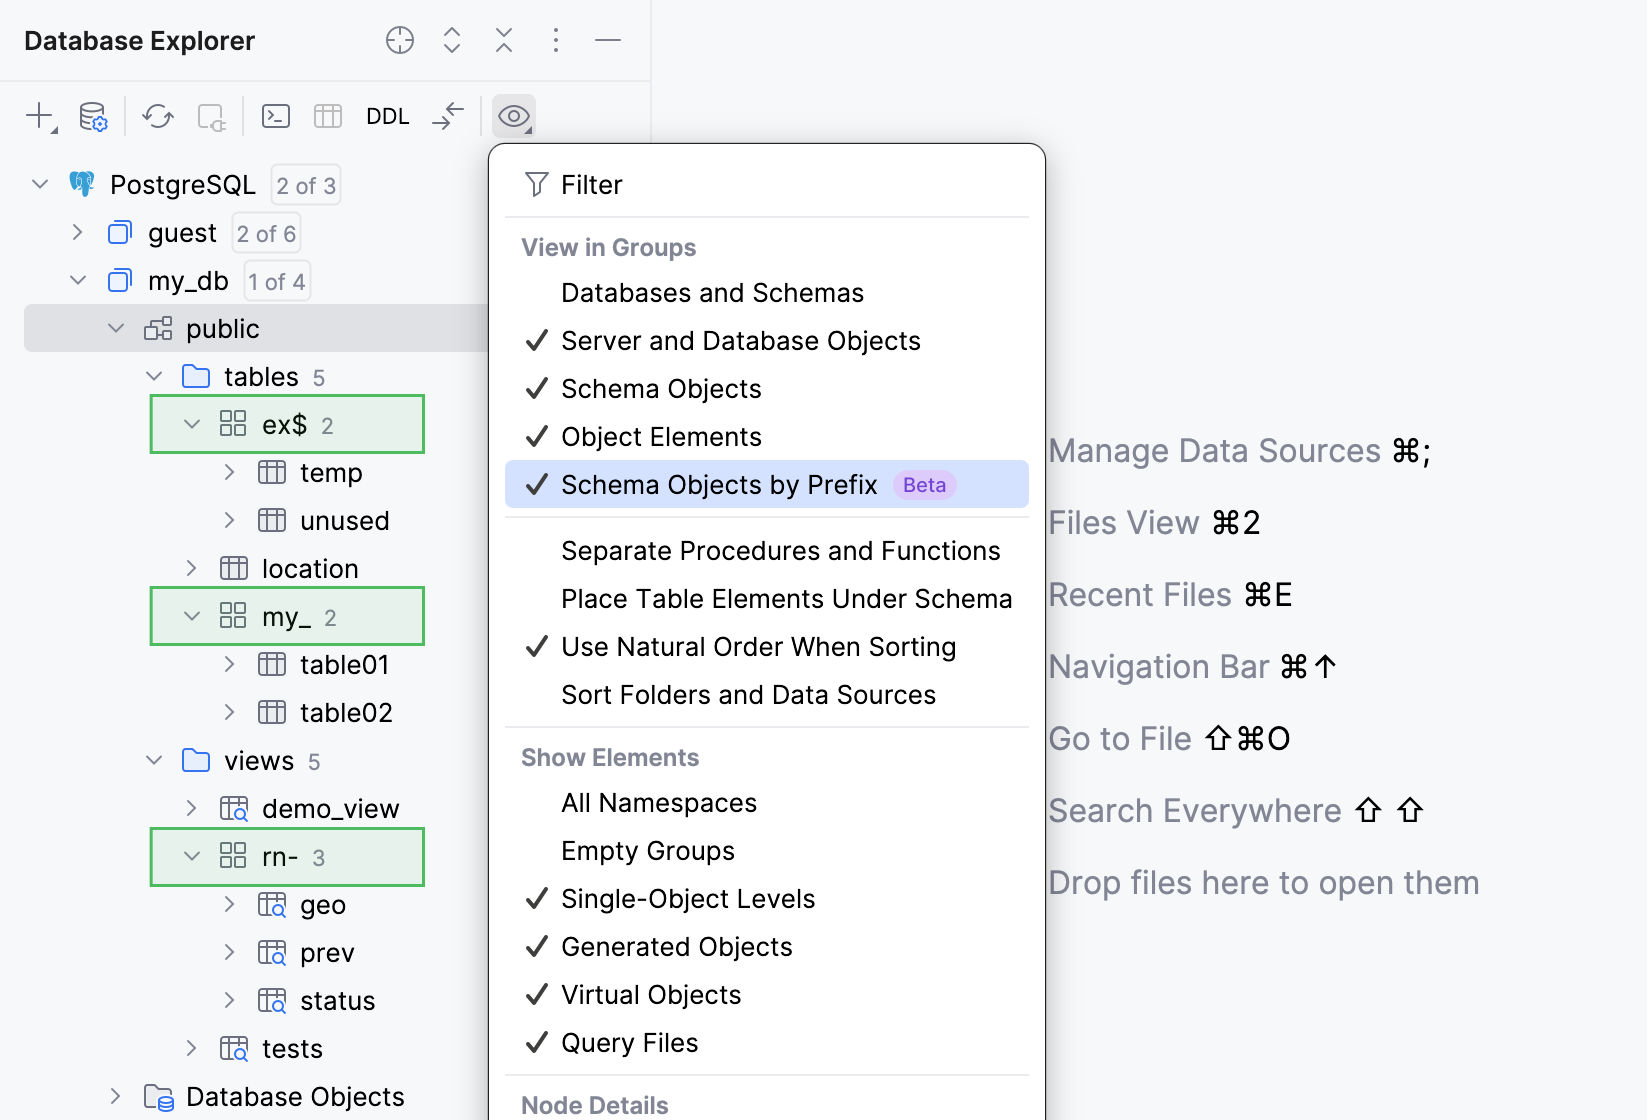Collapse the public schema node
The image size is (1647, 1120).
116,328
